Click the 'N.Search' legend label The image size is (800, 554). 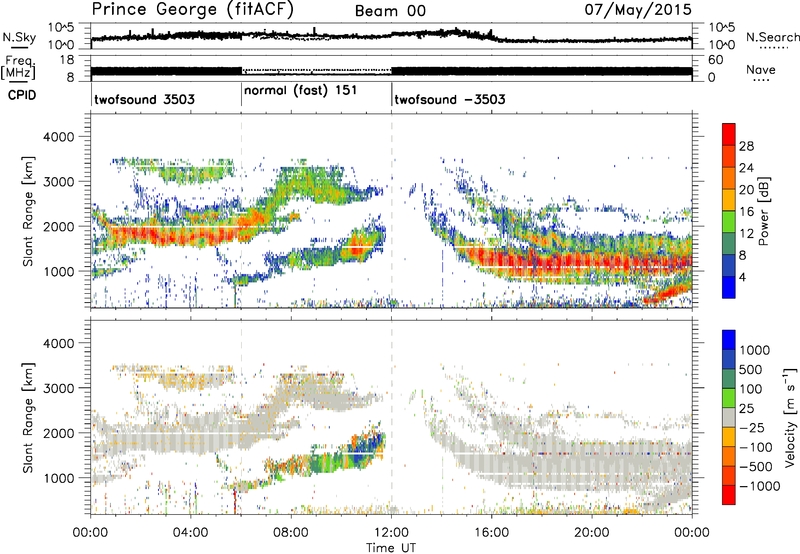click(x=772, y=37)
